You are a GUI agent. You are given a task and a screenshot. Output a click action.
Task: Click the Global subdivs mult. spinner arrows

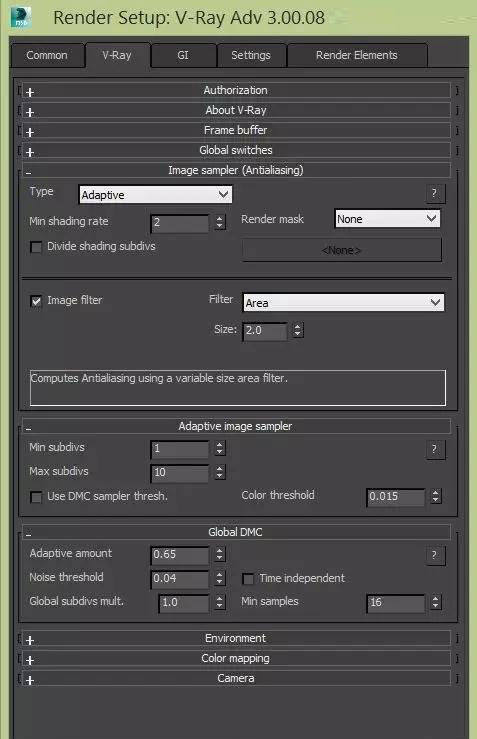click(220, 602)
